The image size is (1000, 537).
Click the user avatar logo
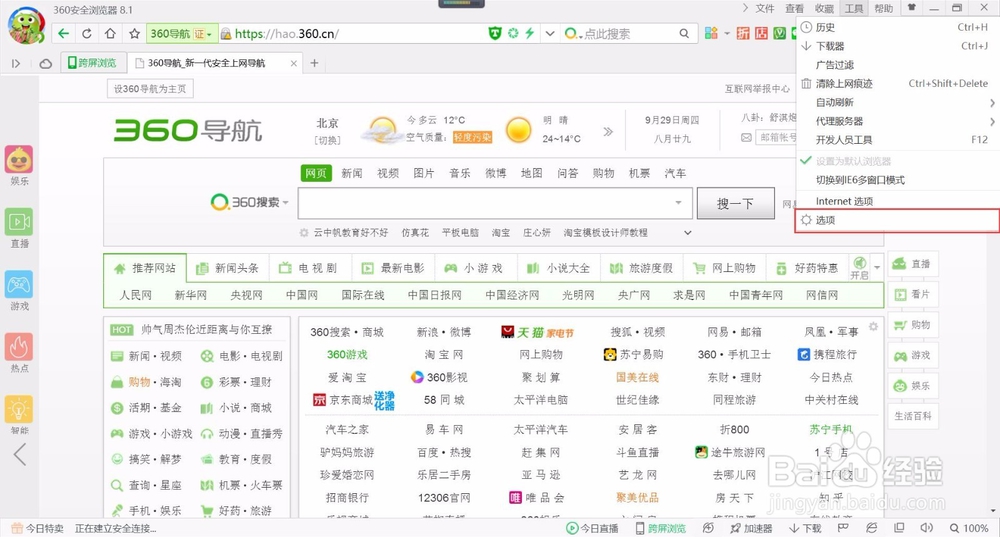coord(26,26)
